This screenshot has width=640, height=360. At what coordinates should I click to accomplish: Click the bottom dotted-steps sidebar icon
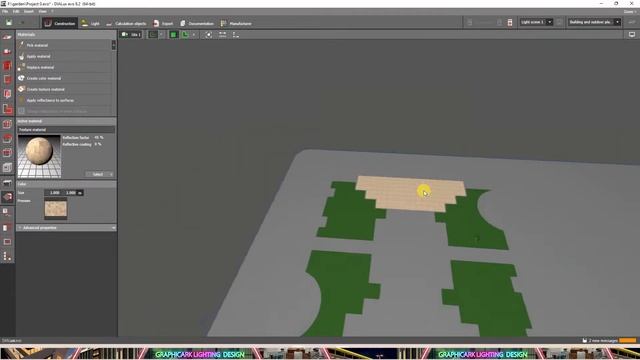click(x=7, y=256)
